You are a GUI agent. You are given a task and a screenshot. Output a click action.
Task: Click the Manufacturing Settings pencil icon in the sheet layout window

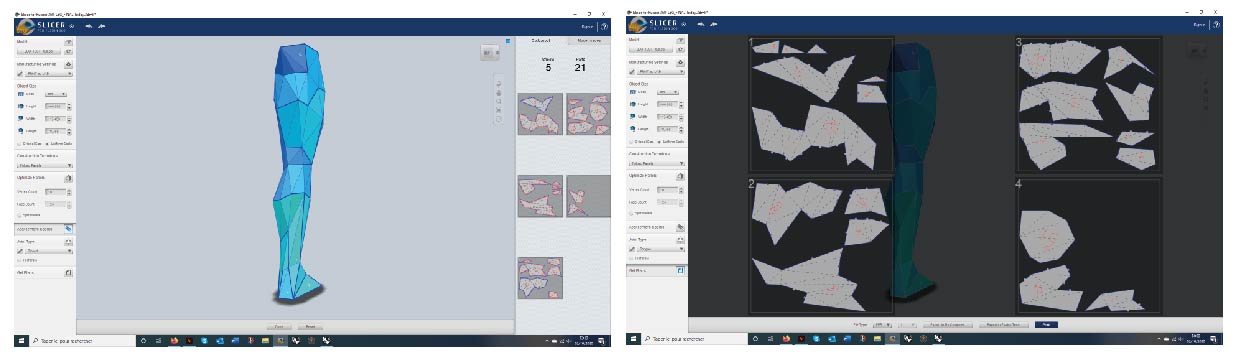pos(631,73)
